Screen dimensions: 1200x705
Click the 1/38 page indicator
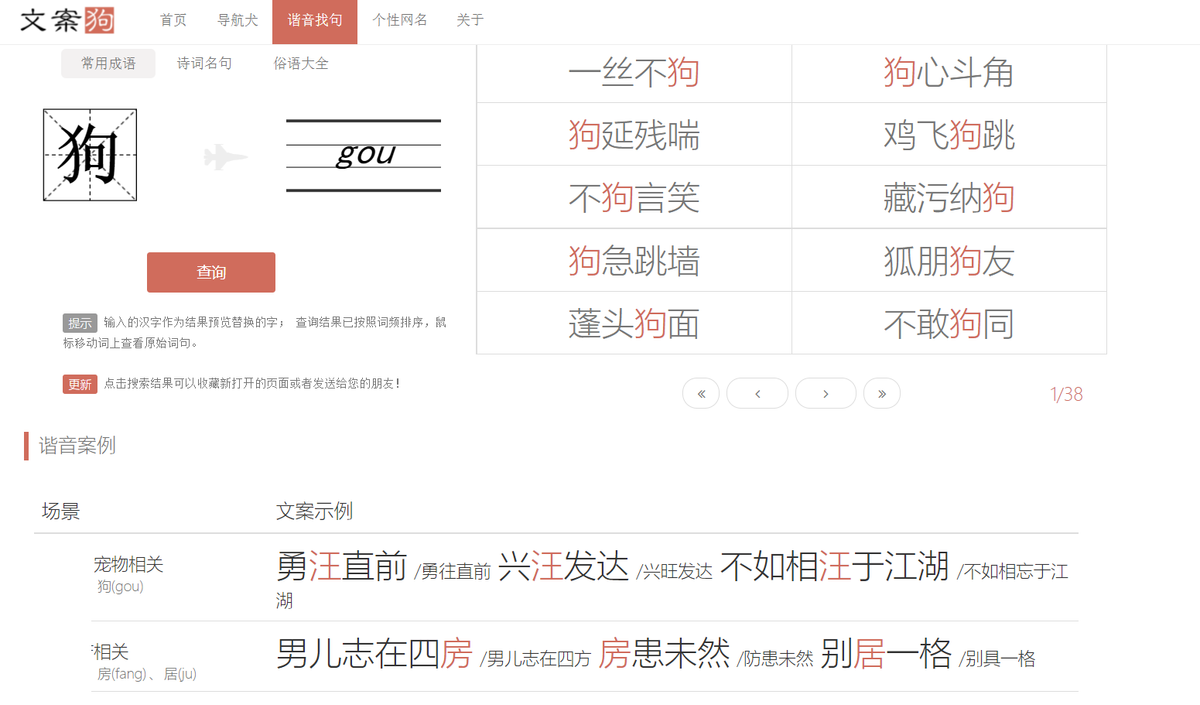pyautogui.click(x=1065, y=394)
